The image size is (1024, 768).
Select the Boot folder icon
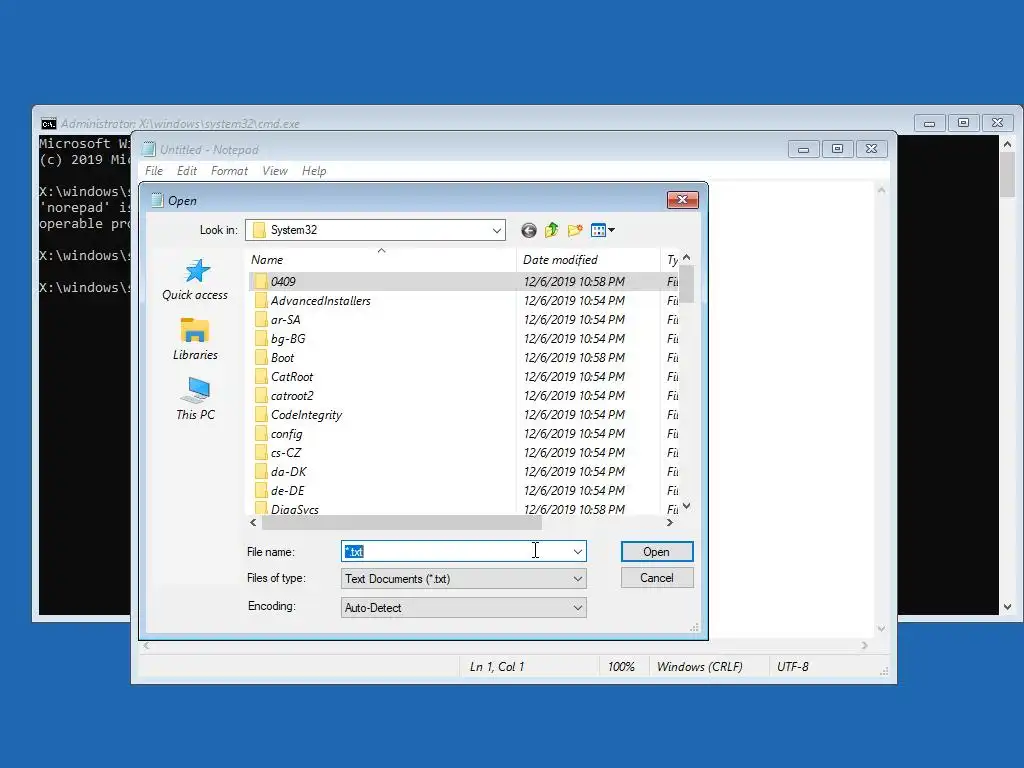[261, 357]
